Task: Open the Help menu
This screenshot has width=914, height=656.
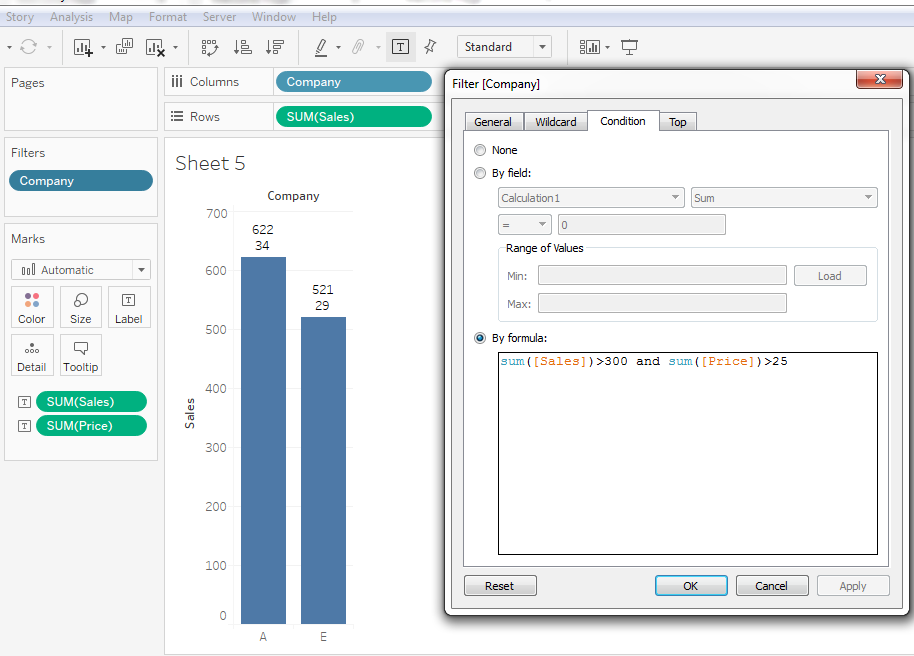Action: (x=324, y=17)
